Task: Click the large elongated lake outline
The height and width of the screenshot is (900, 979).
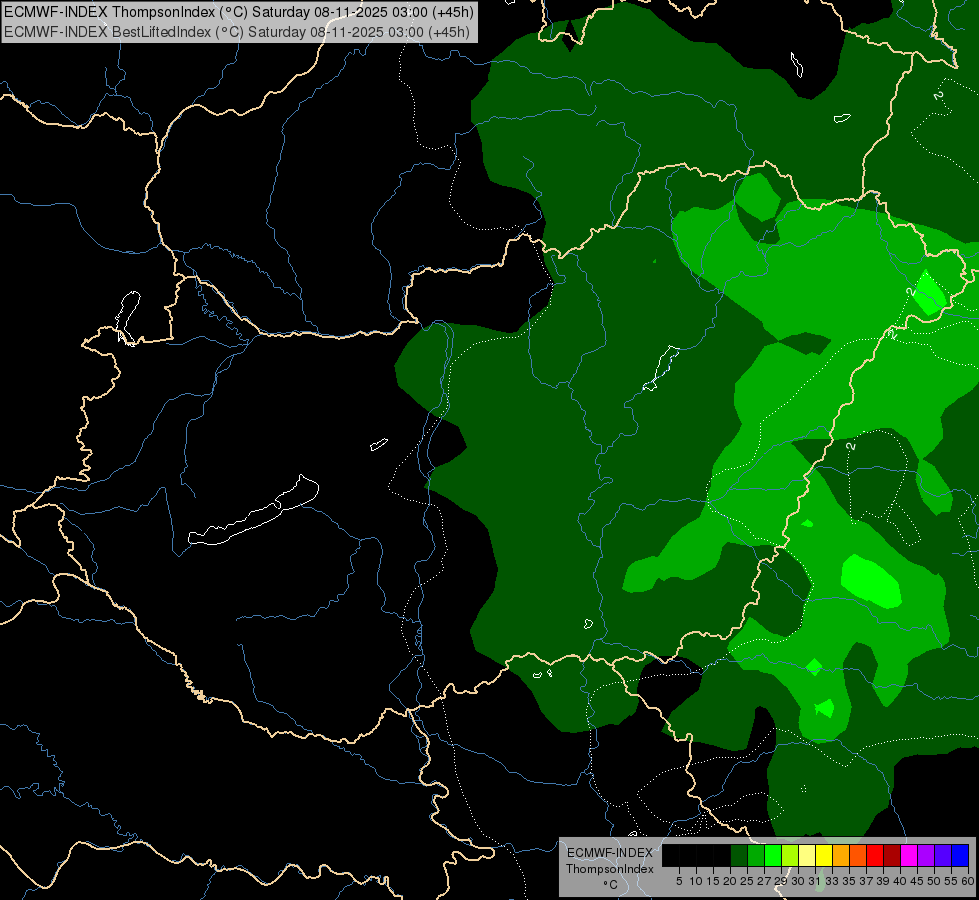Action: [253, 511]
